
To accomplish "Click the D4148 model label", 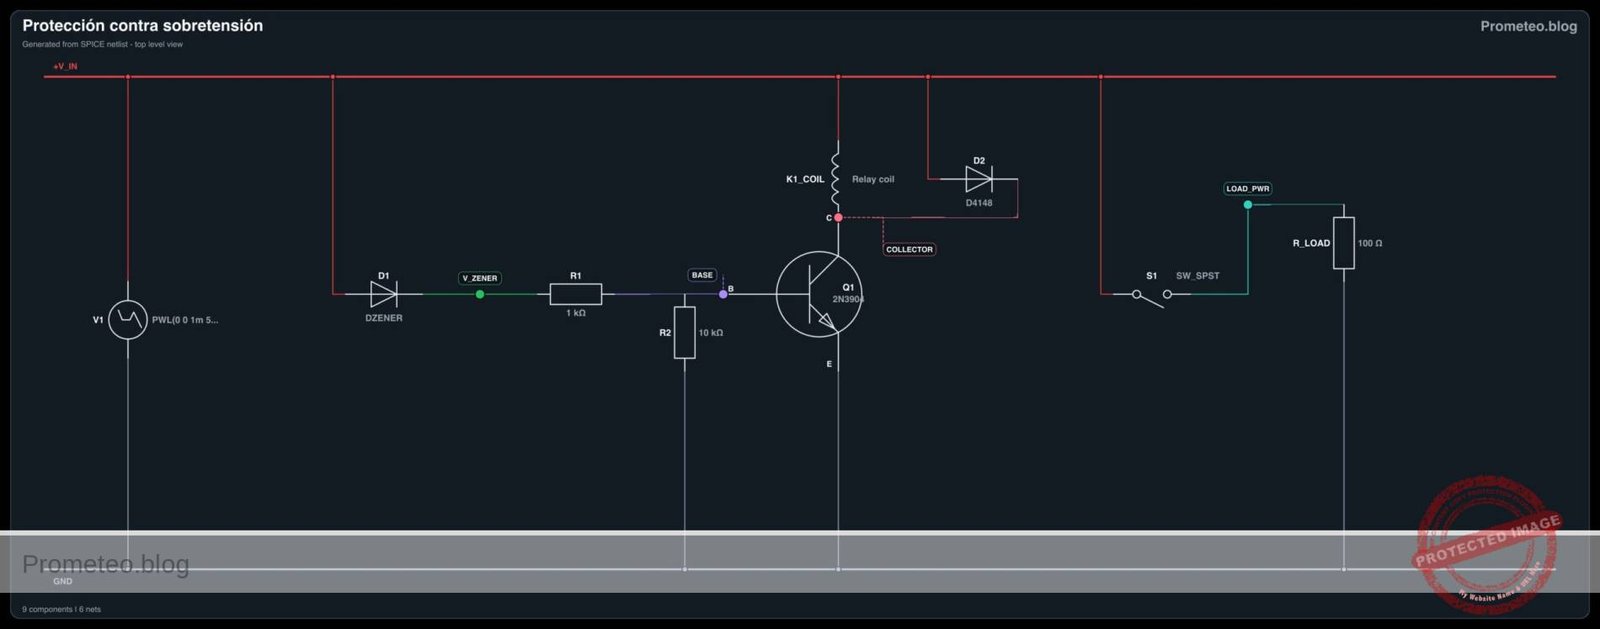I will point(979,203).
